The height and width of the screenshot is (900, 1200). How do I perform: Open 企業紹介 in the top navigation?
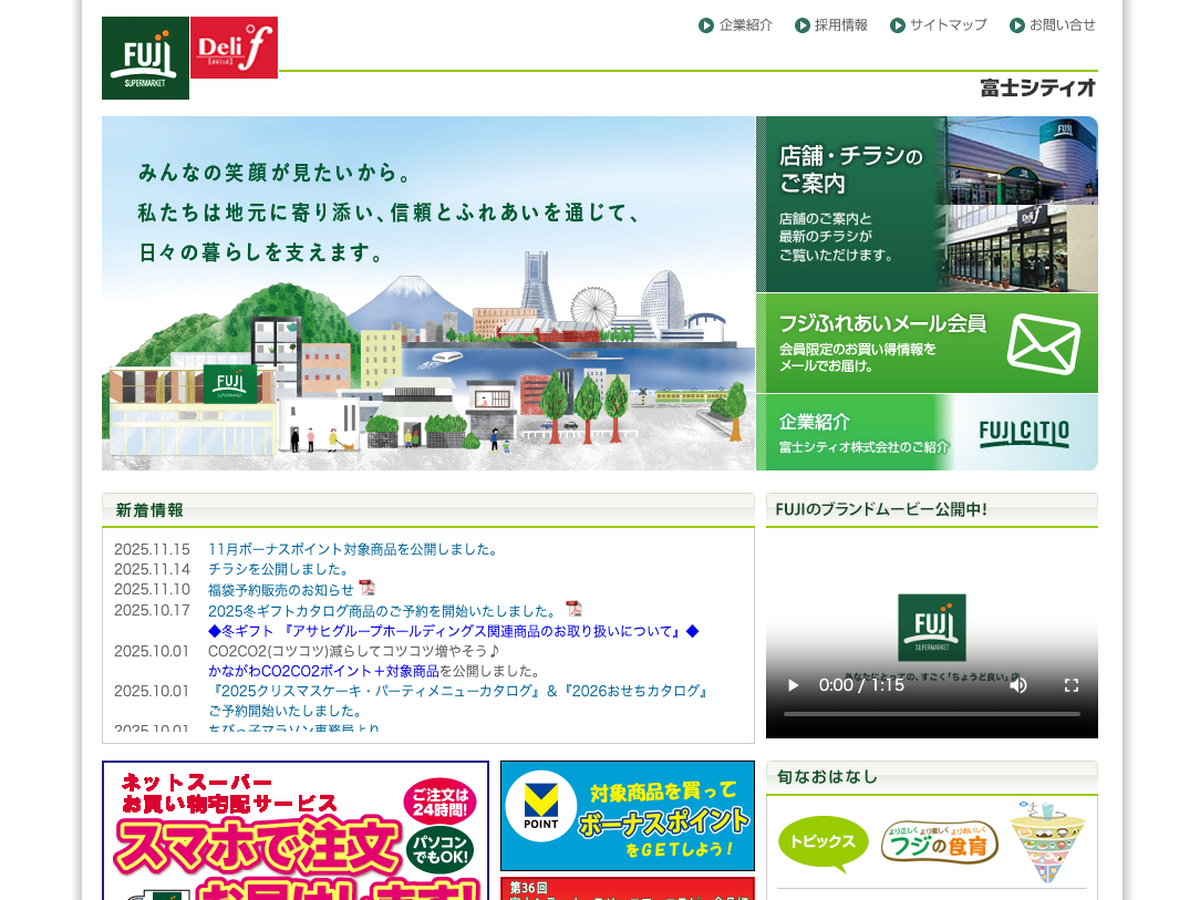(x=735, y=25)
